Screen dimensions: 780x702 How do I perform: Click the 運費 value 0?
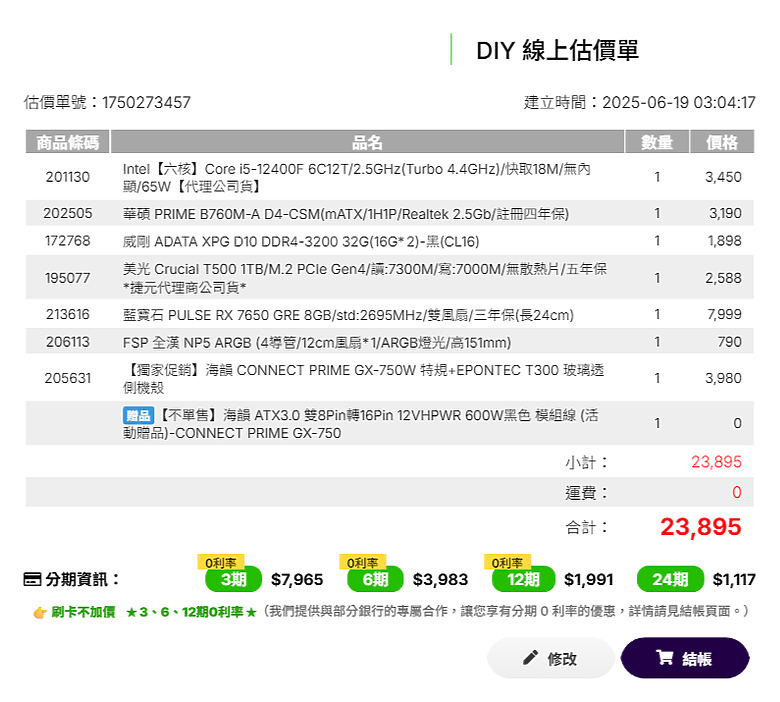[737, 493]
